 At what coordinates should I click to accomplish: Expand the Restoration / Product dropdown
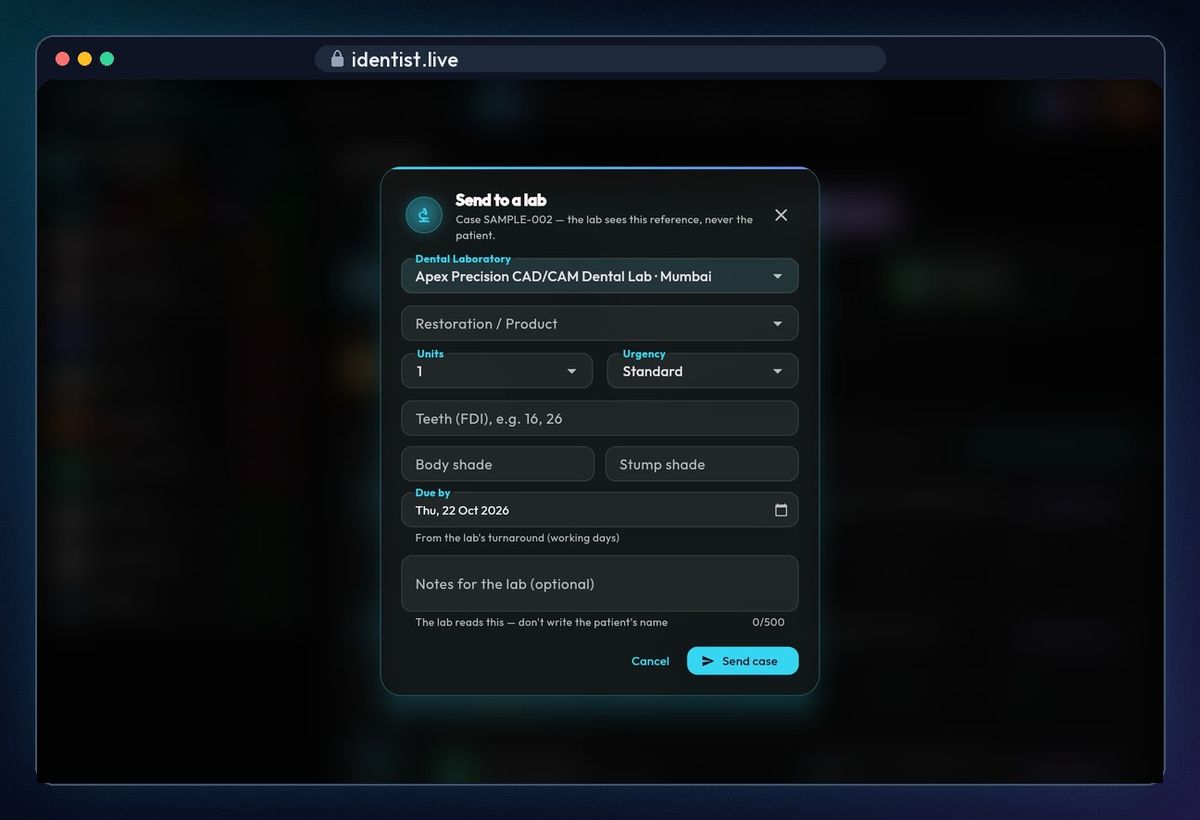(600, 323)
